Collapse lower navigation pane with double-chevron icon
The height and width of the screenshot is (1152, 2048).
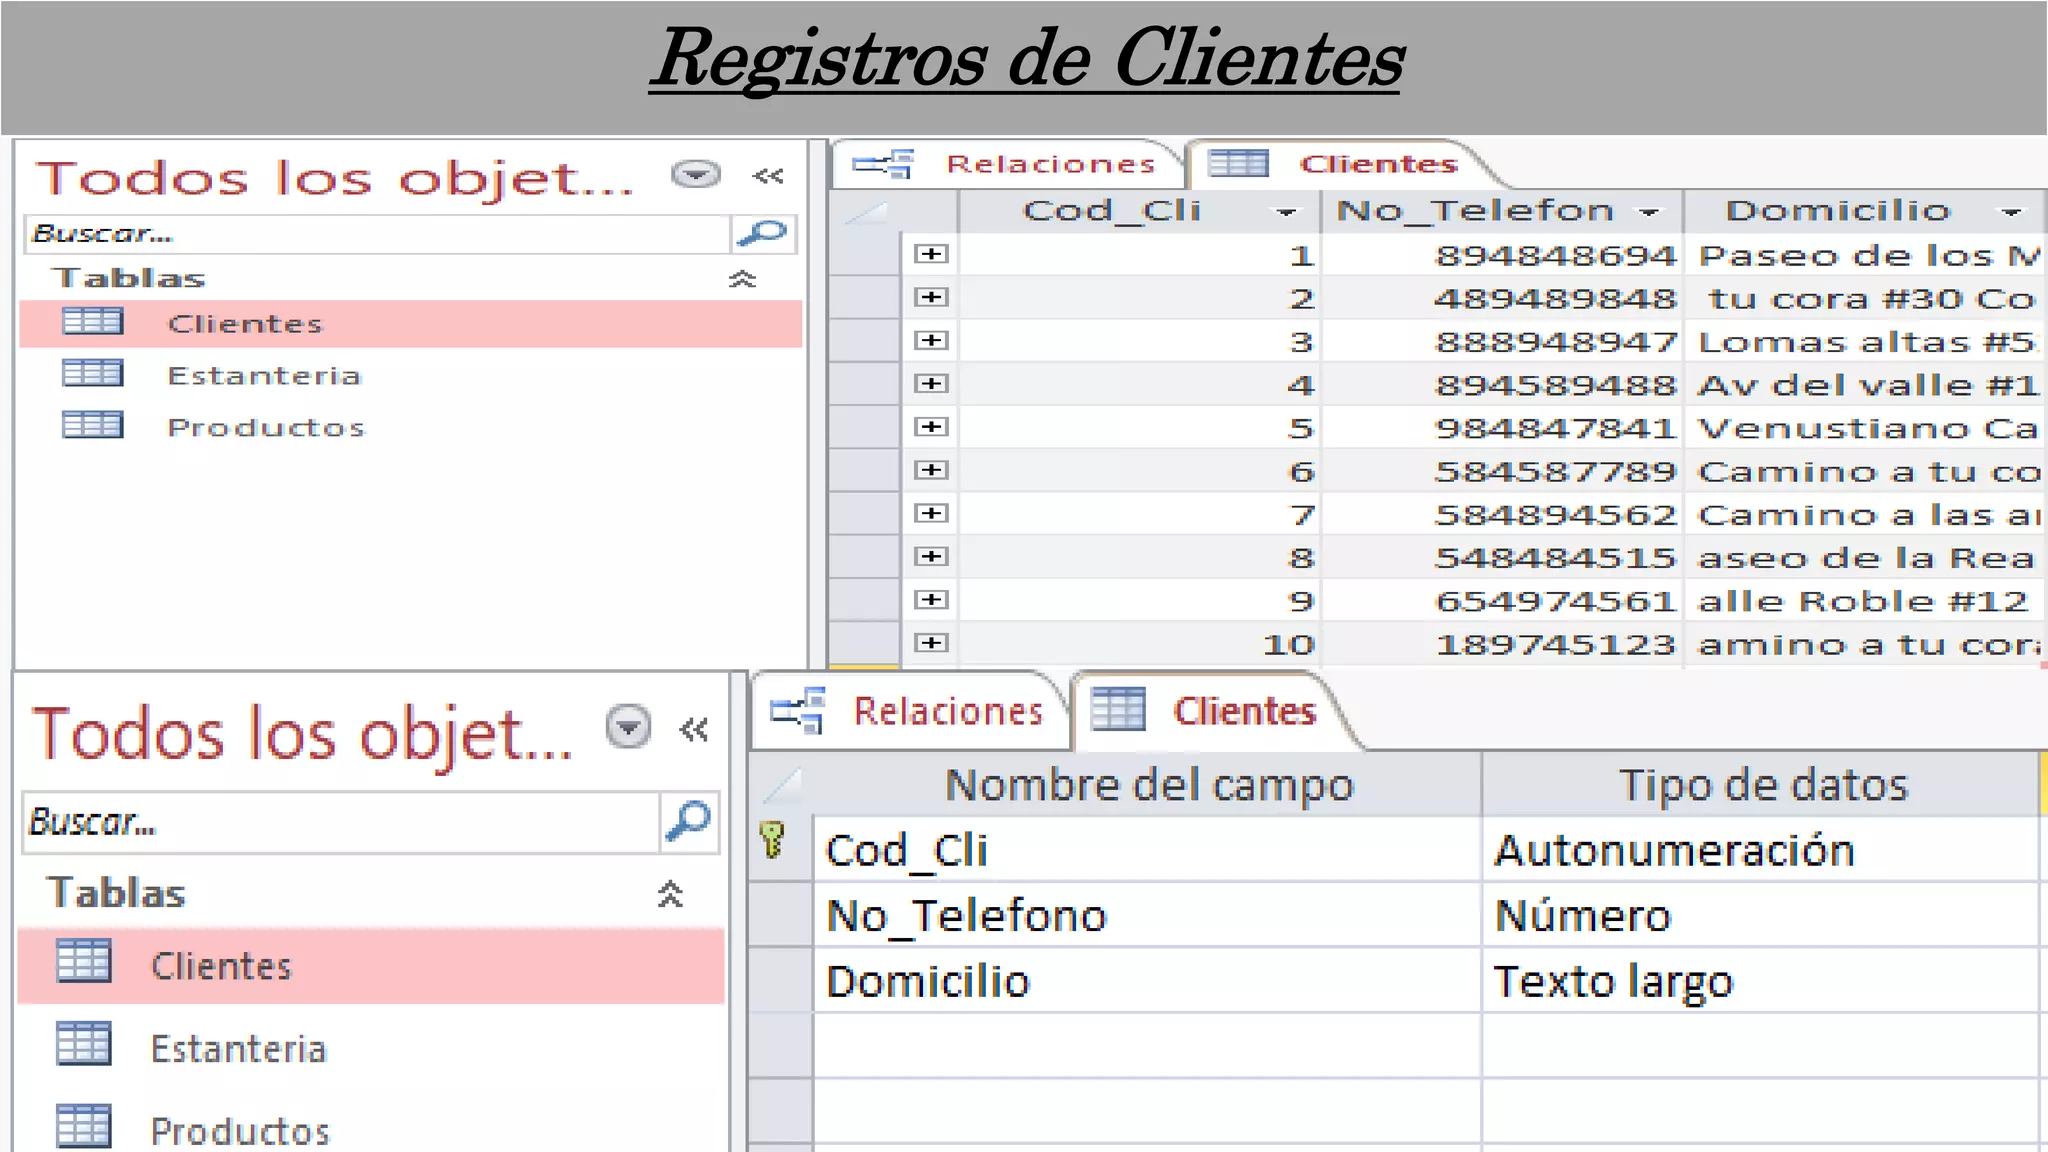pos(694,730)
